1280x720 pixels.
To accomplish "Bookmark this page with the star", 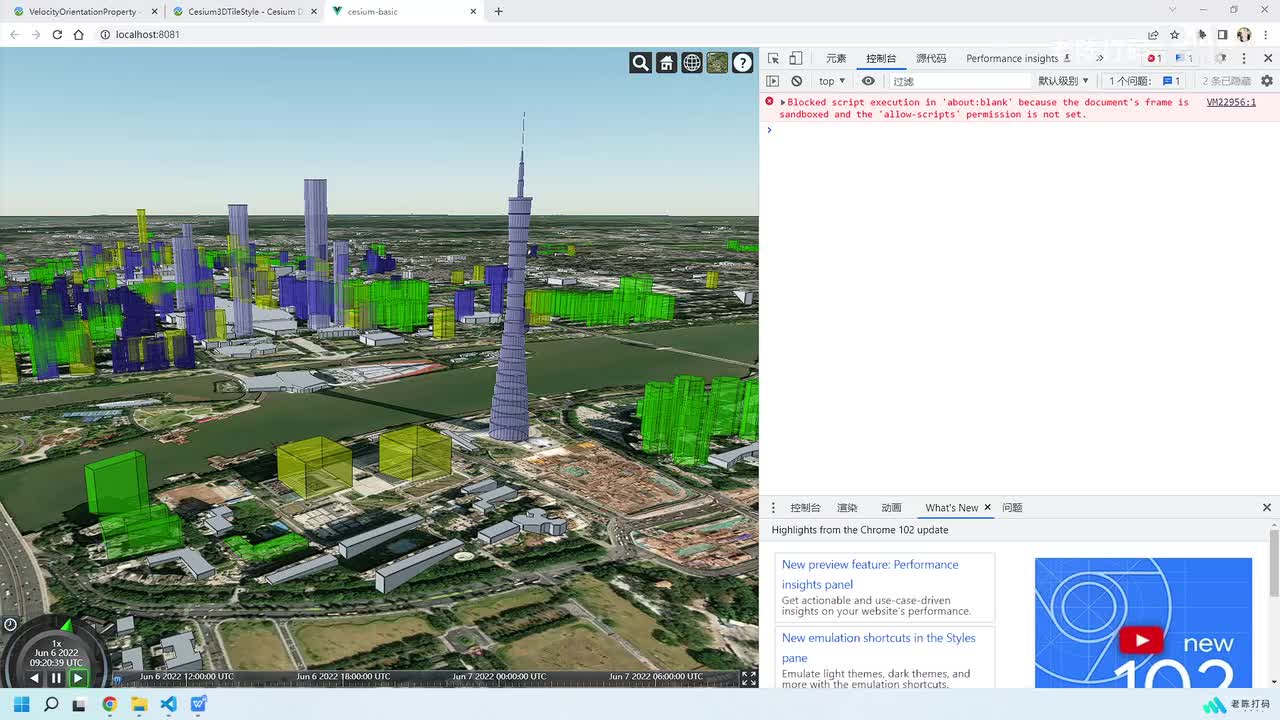I will pos(1175,35).
